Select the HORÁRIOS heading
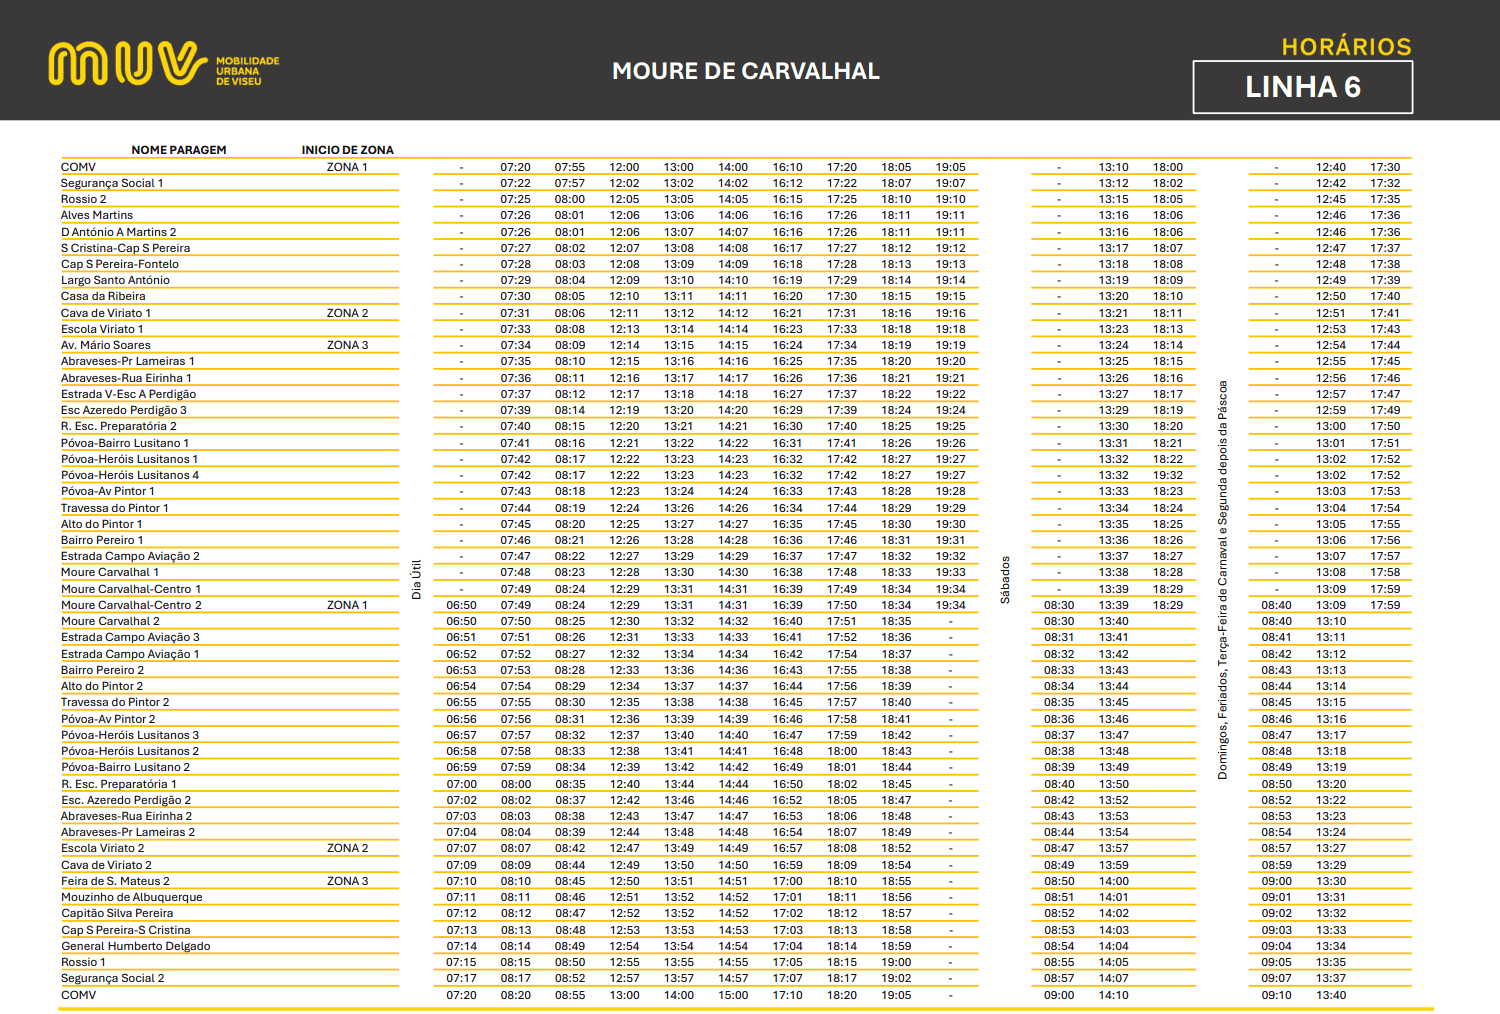This screenshot has height=1014, width=1500. click(1346, 47)
